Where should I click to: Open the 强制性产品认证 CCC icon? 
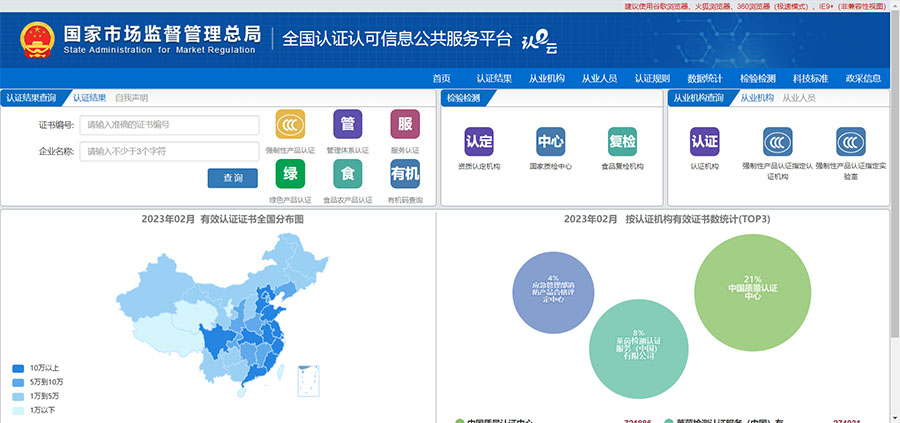[290, 125]
